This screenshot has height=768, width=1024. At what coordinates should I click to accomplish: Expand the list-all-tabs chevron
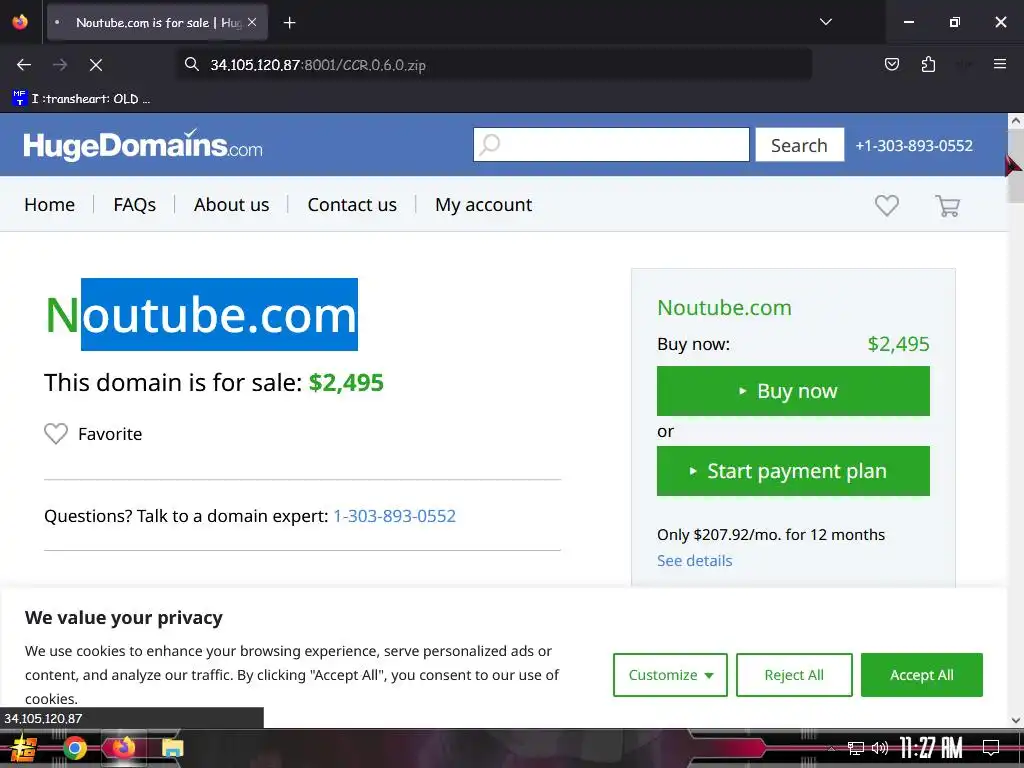[825, 22]
